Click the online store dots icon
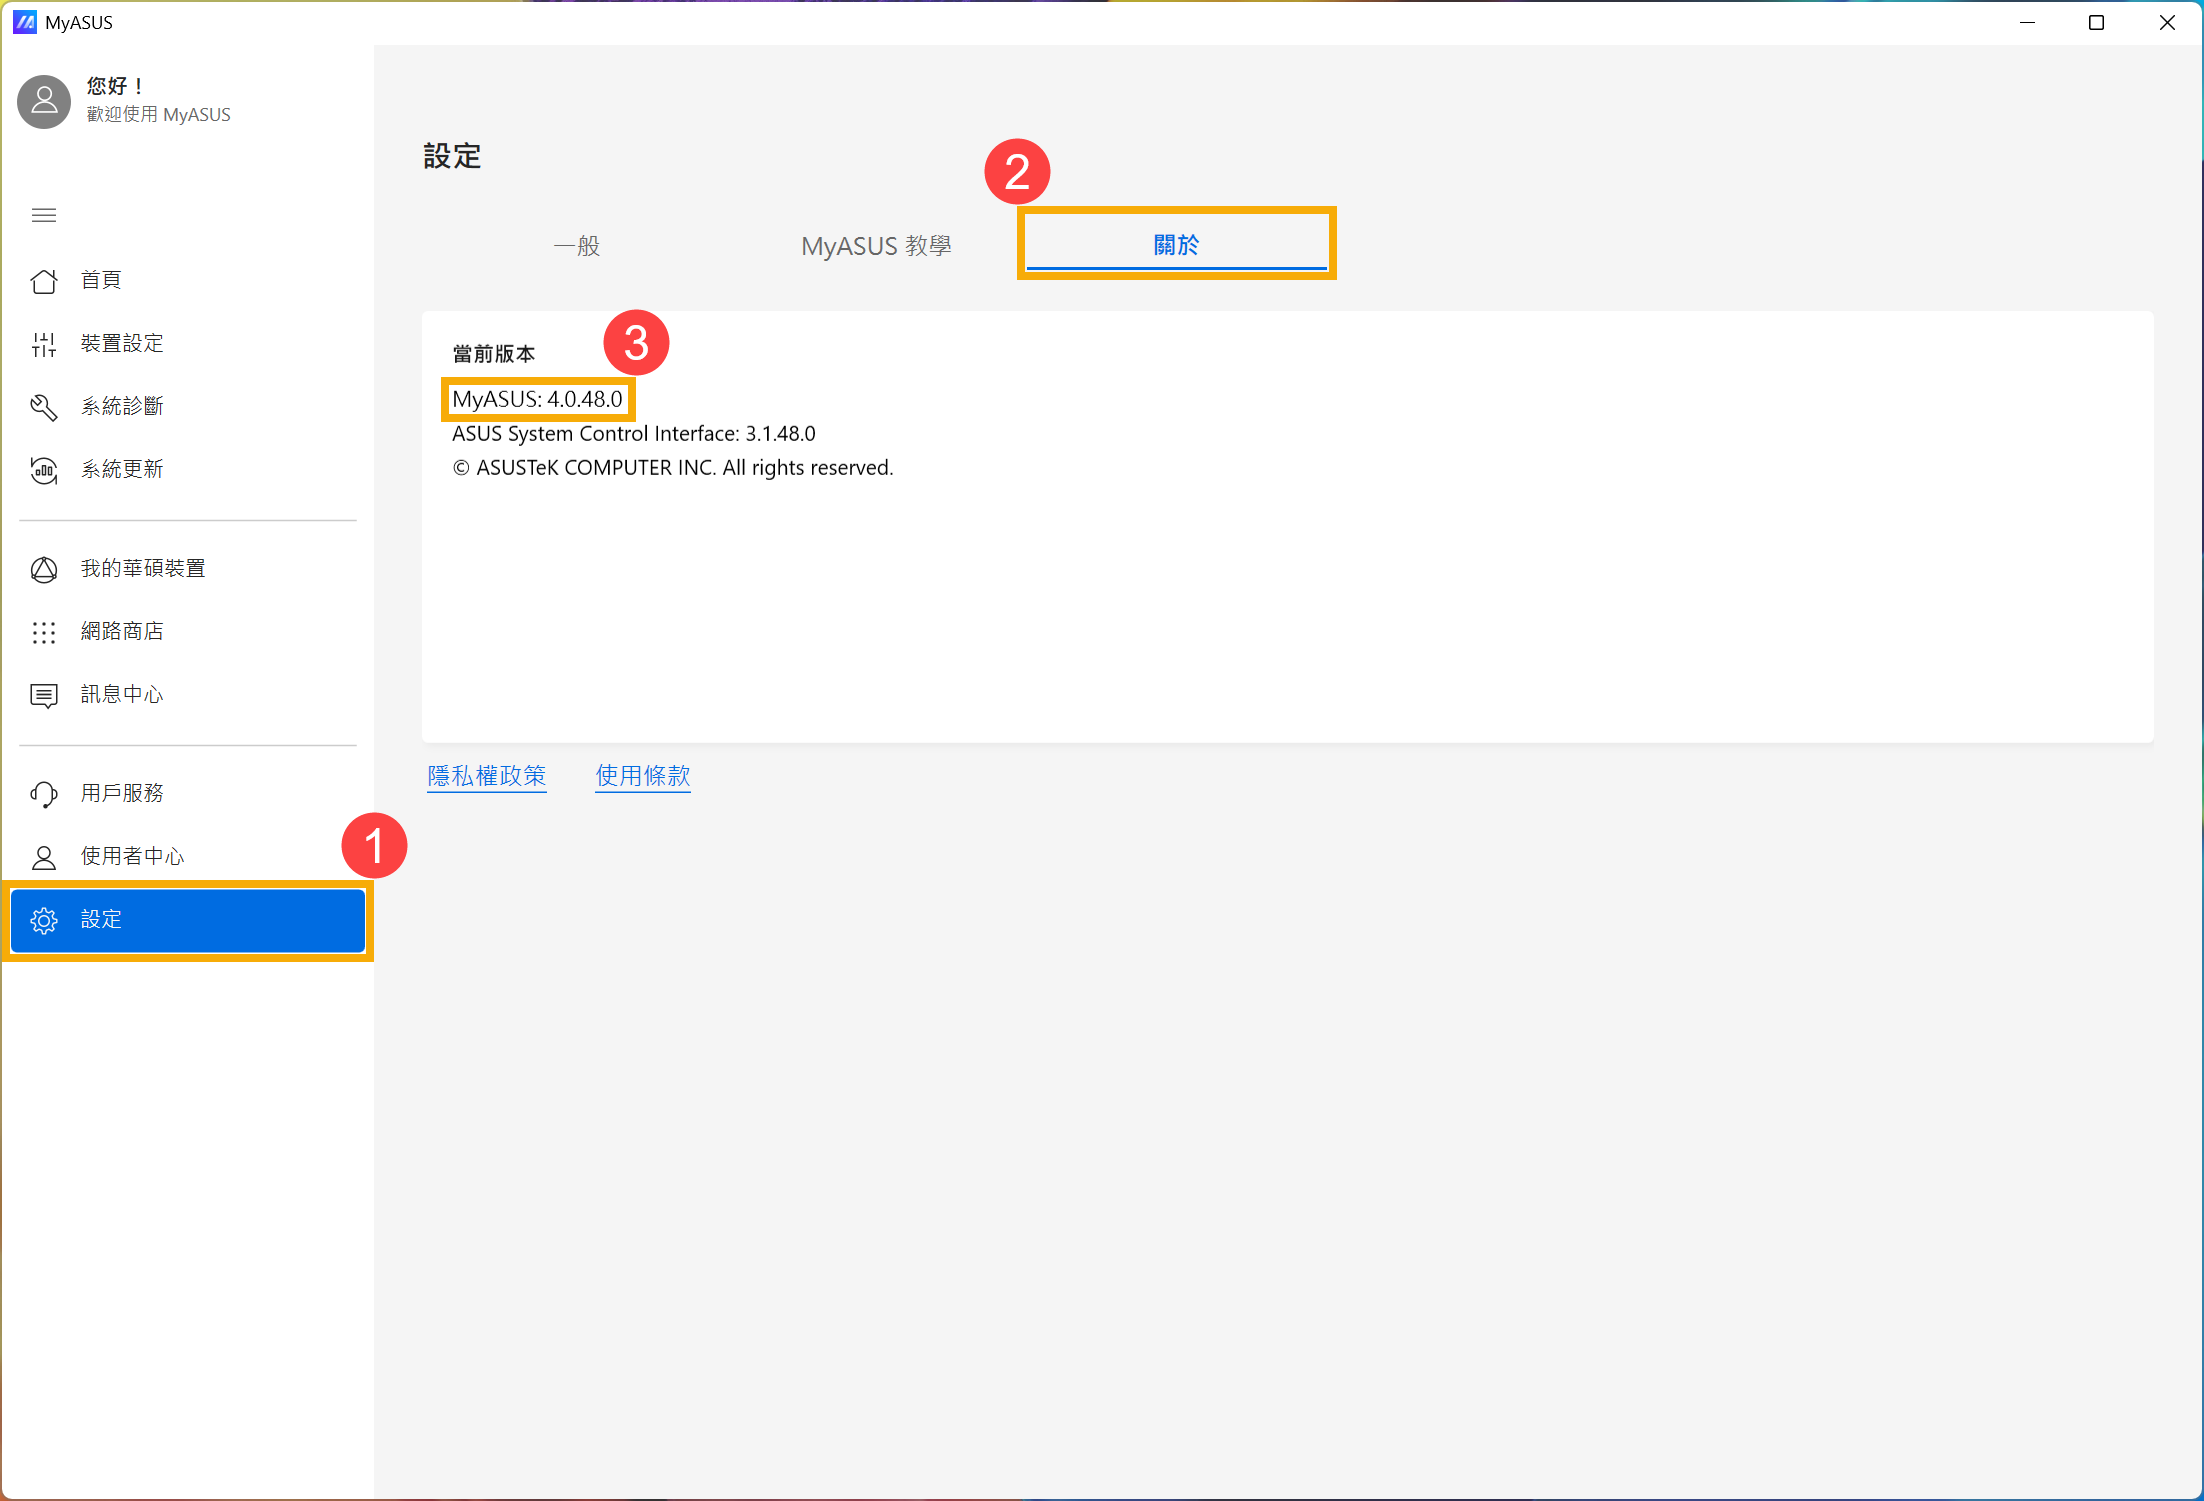The width and height of the screenshot is (2204, 1501). 44,632
